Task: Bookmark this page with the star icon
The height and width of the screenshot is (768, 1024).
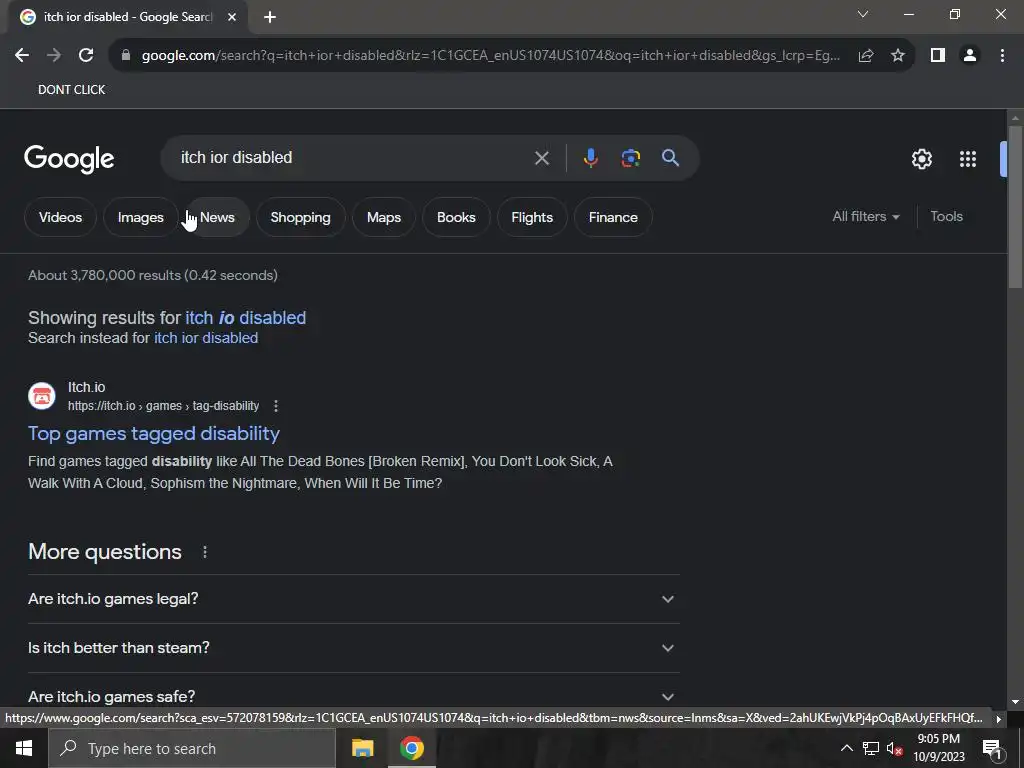Action: pos(898,56)
